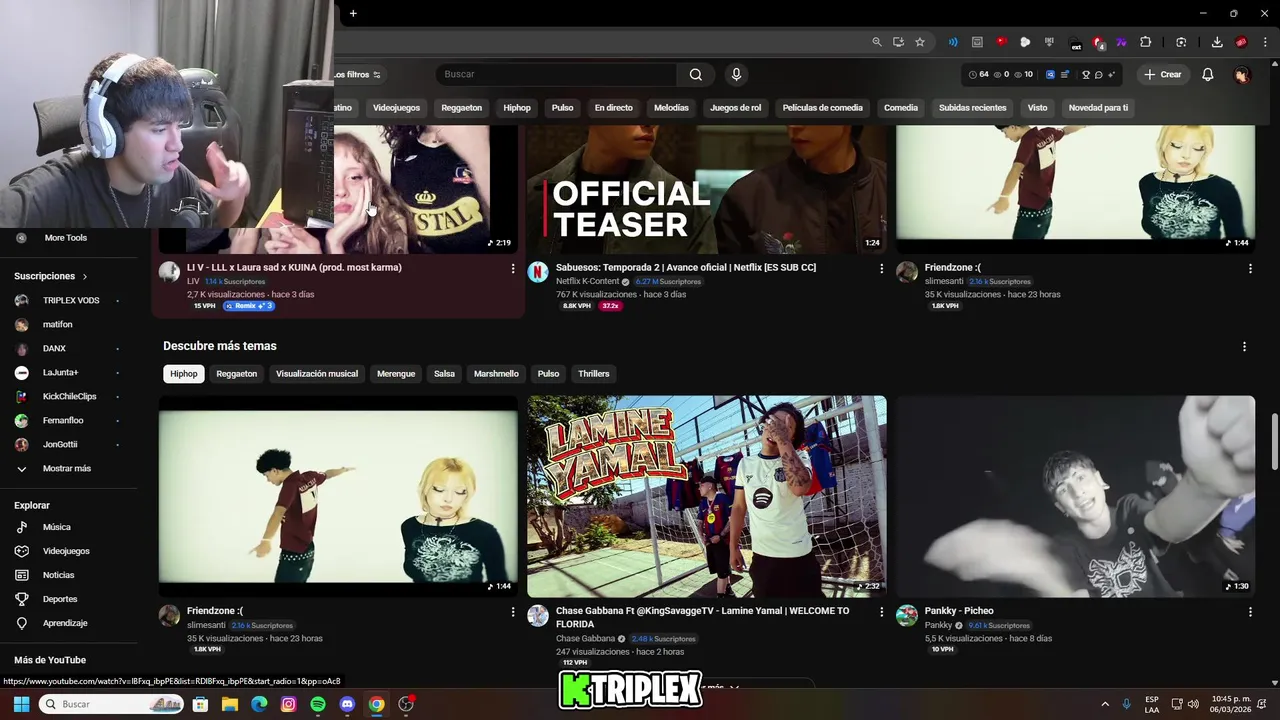Select the Reggaeton chip in top bar
Screen dimensions: 1280x720
[x=461, y=107]
